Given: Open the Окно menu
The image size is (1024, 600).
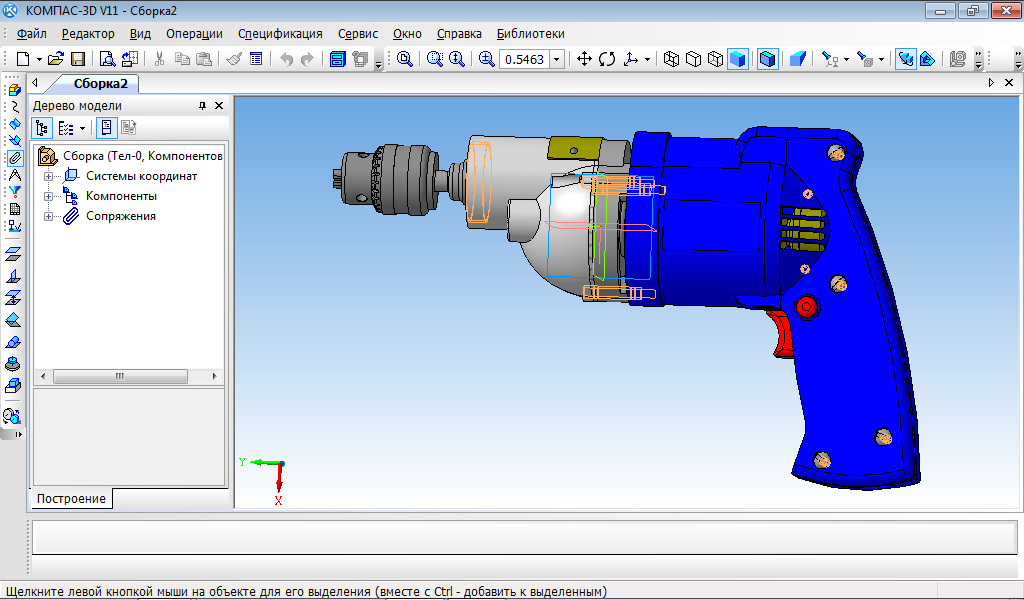Looking at the screenshot, I should coord(407,34).
